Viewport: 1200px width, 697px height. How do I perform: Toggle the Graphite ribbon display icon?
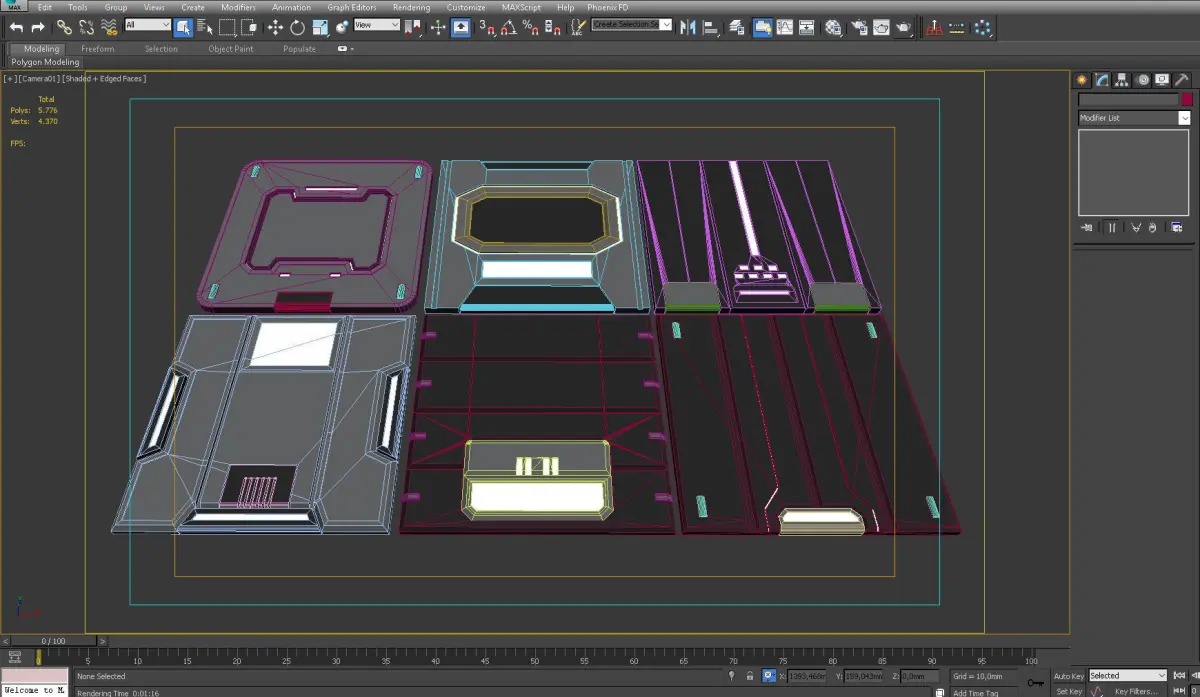click(762, 27)
